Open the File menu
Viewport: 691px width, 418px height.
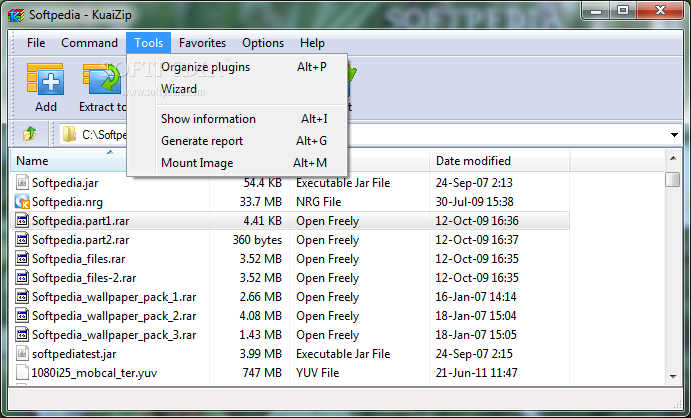36,43
